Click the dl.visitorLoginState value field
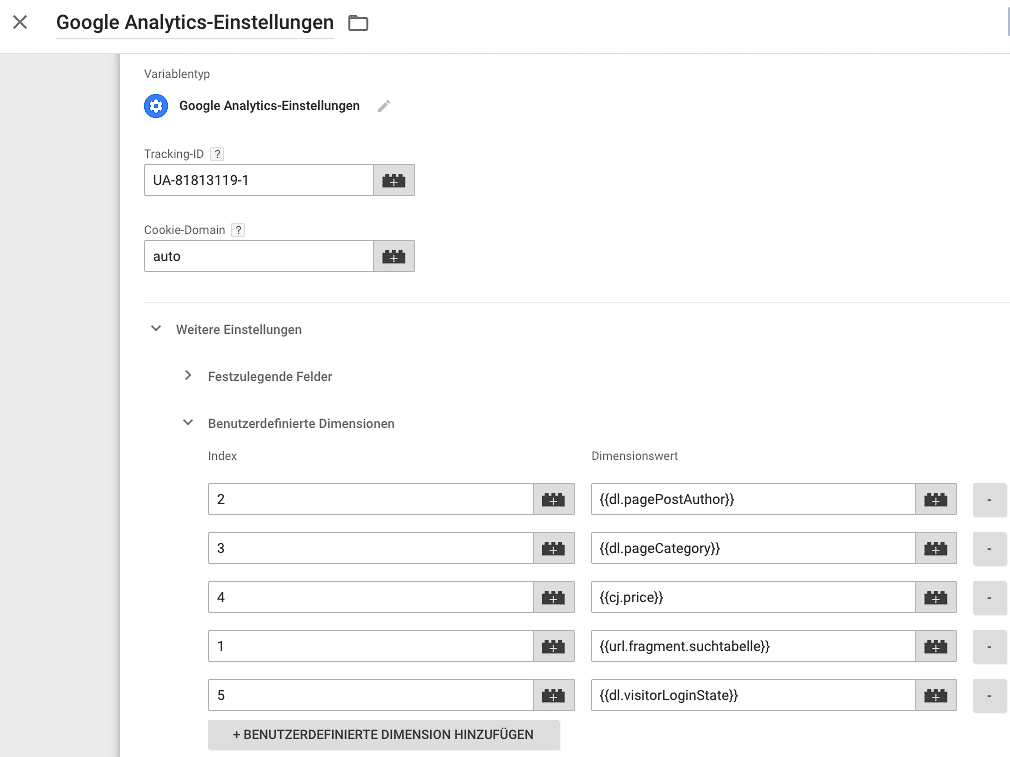The image size is (1010, 757). tap(753, 695)
